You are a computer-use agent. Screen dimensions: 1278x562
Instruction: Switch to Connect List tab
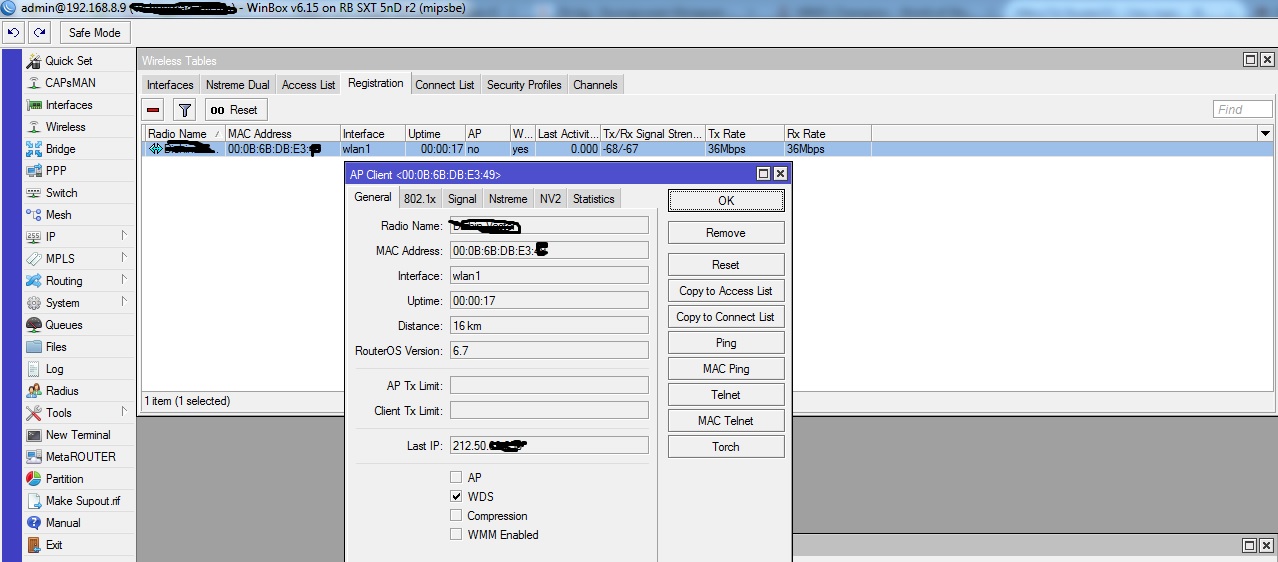445,85
